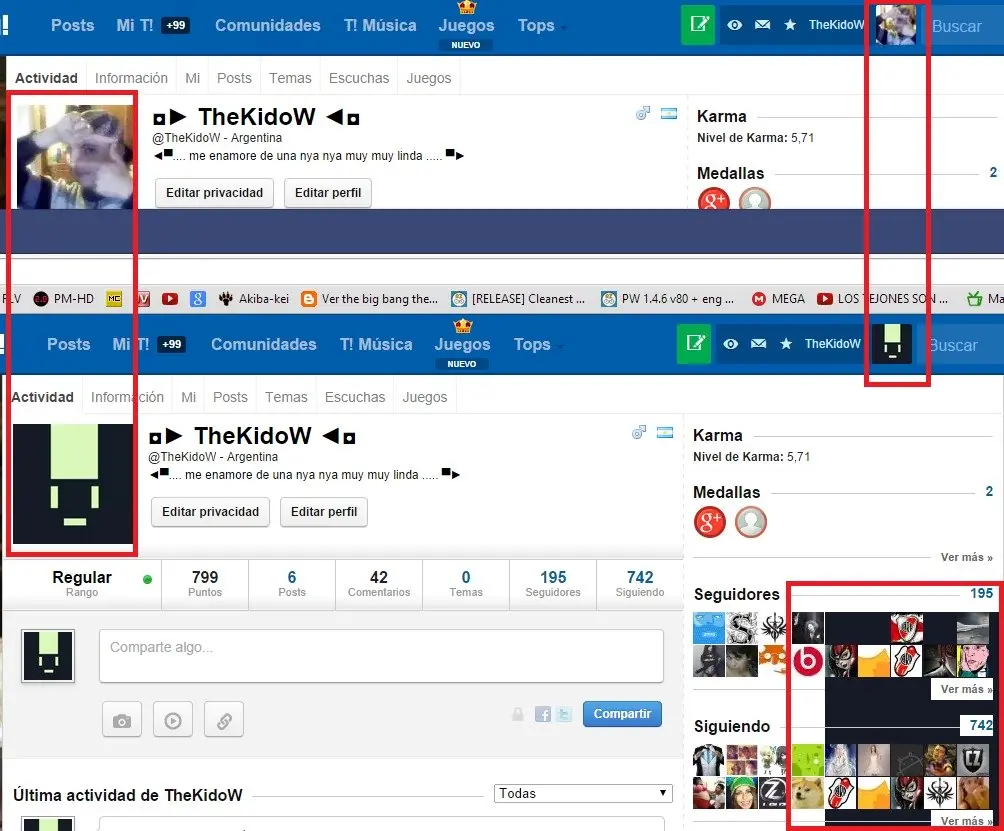This screenshot has height=831, width=1004.
Task: Click the camera attach-photo button
Action: coord(122,719)
